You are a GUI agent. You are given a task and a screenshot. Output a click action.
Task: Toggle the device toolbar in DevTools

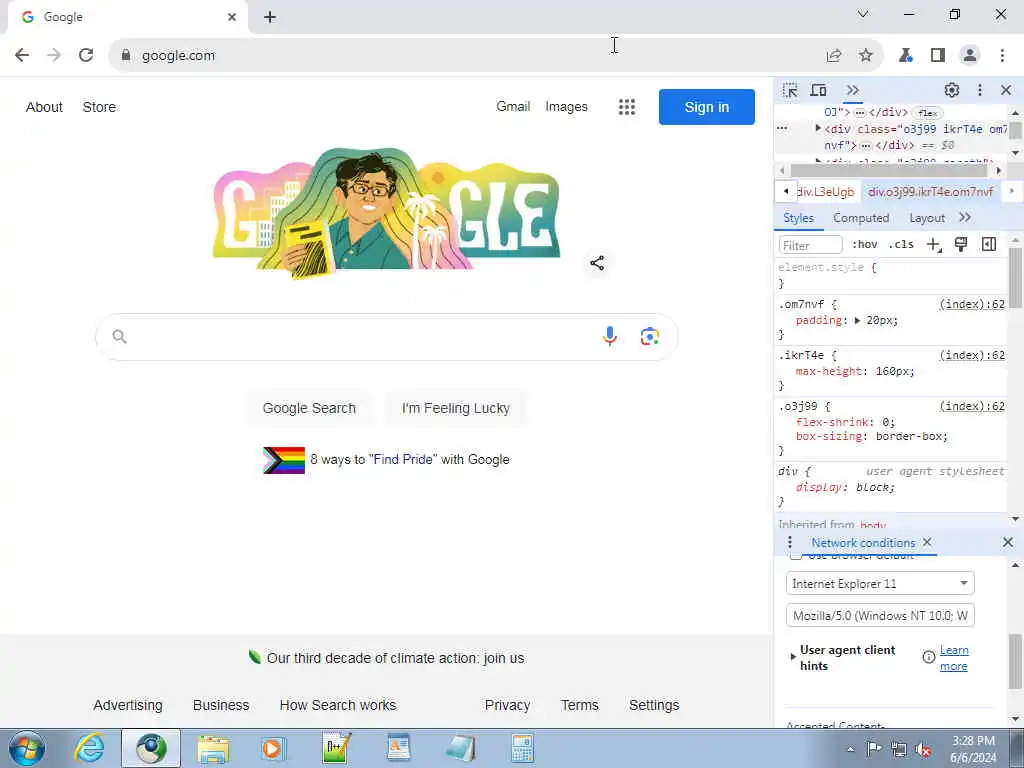[818, 90]
